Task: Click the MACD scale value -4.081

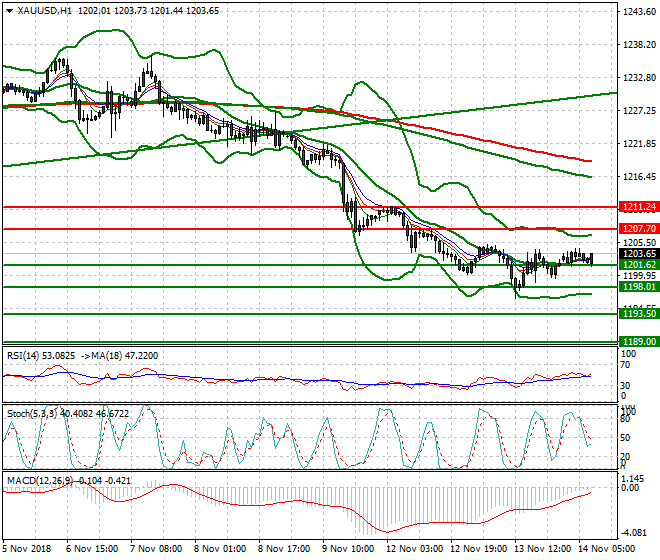Action: click(634, 533)
